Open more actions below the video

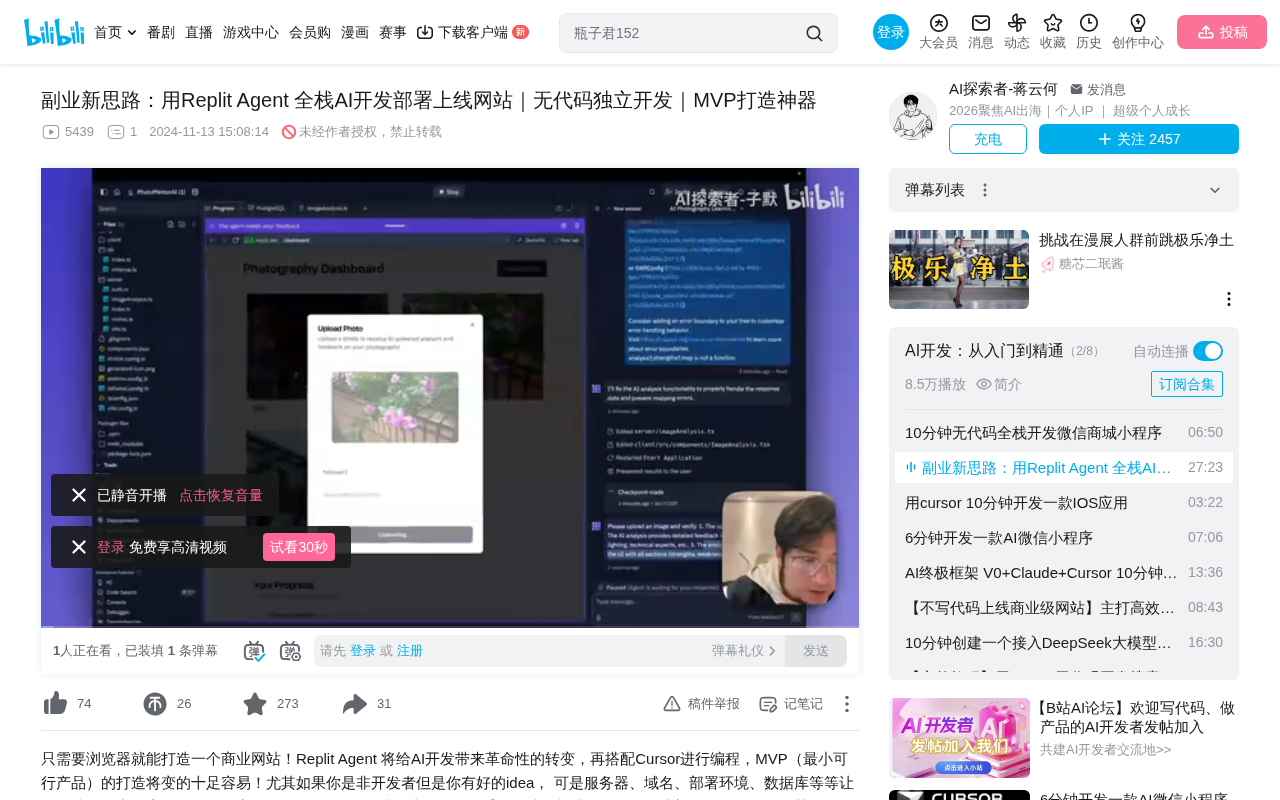coord(847,704)
